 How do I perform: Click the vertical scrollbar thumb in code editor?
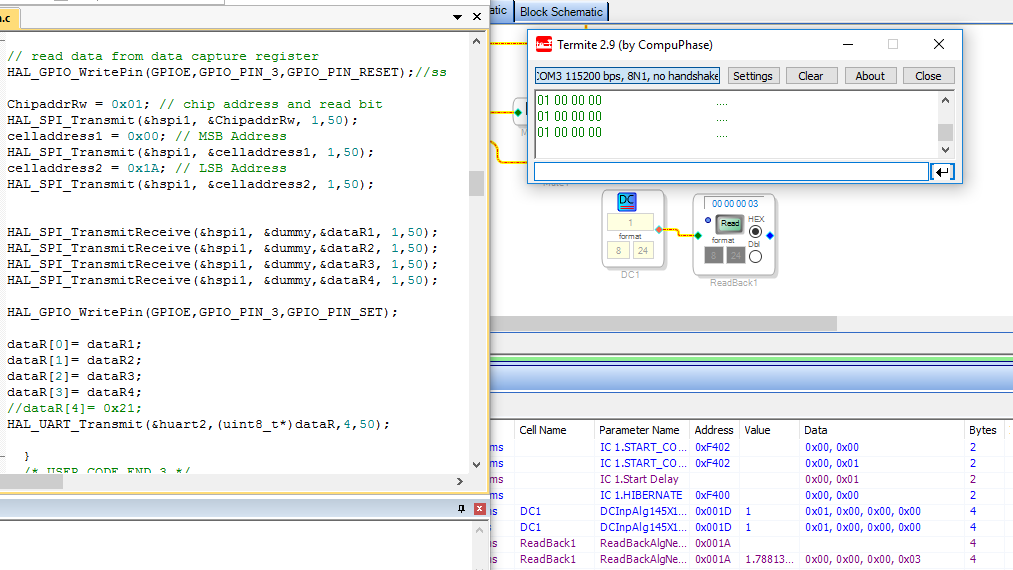coord(476,183)
